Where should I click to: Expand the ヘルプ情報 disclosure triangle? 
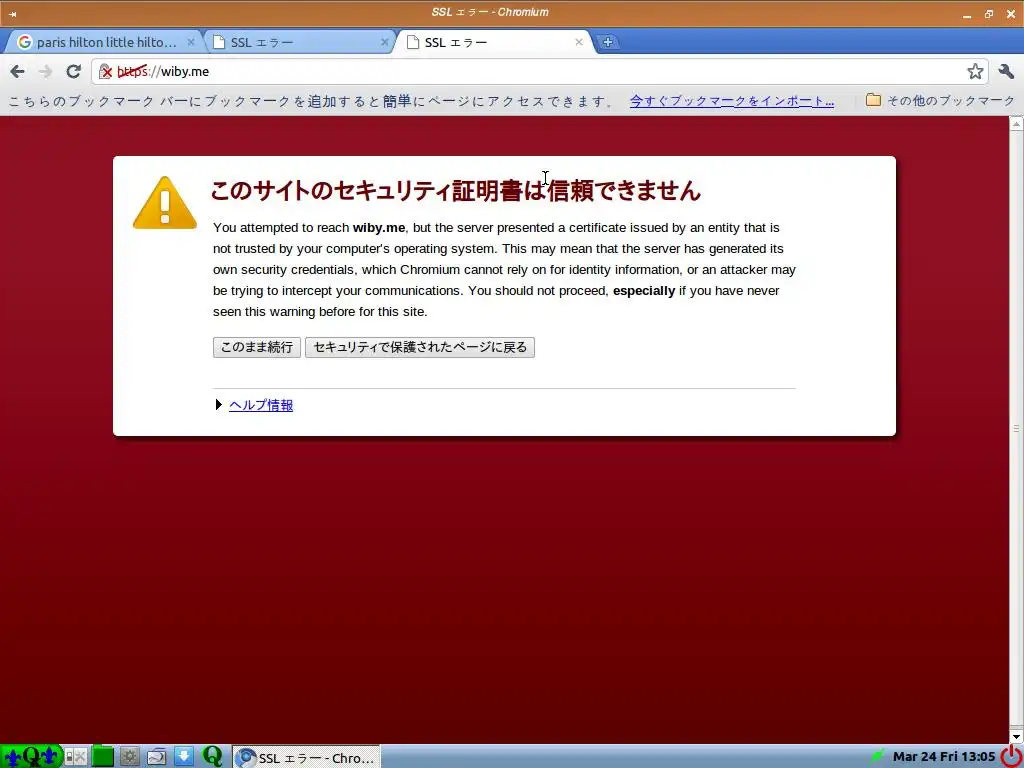tap(219, 405)
